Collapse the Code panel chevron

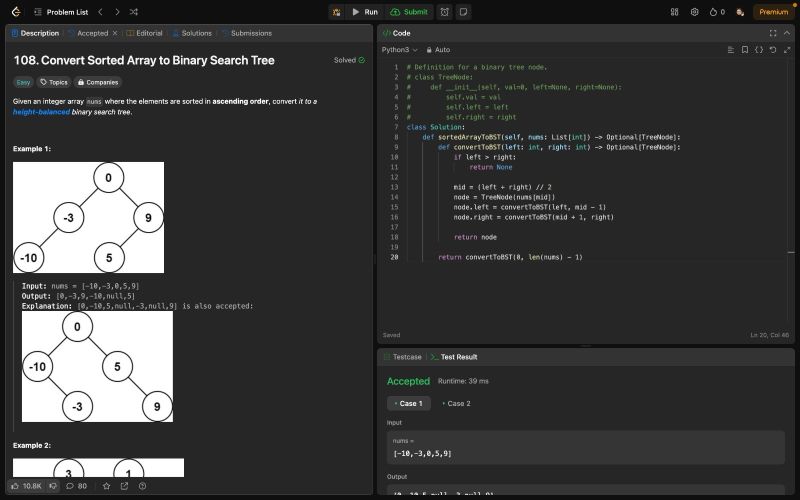click(x=787, y=33)
